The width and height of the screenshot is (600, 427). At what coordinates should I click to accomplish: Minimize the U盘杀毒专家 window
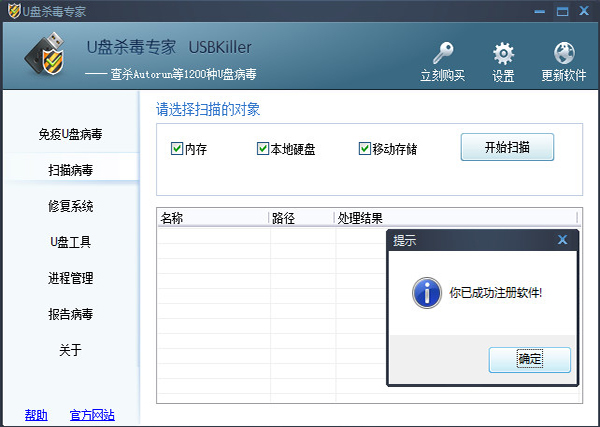[x=540, y=11]
